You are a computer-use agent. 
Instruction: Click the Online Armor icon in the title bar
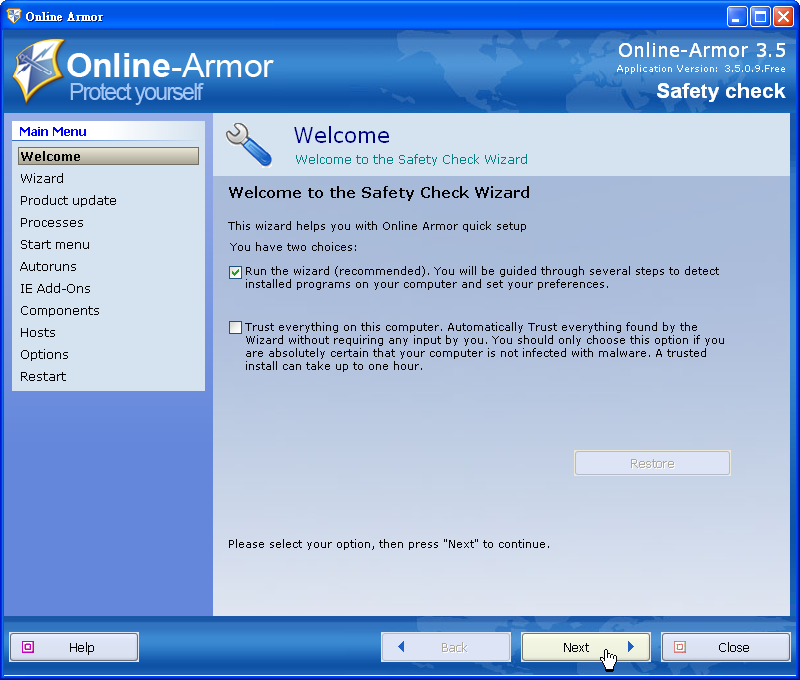(x=12, y=15)
